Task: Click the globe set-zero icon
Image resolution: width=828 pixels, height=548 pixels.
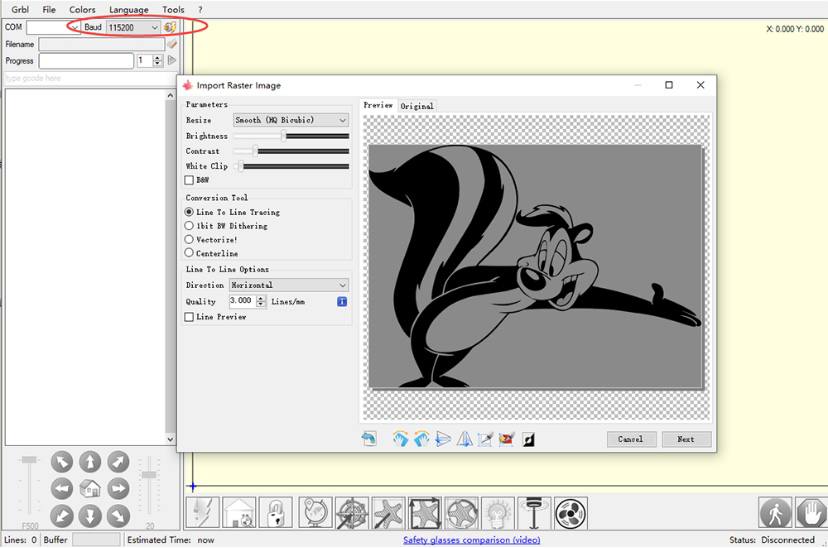Action: coord(315,513)
